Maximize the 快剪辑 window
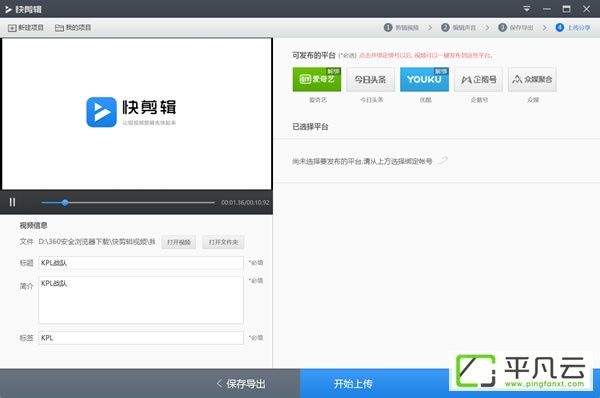This screenshot has width=600, height=398. pyautogui.click(x=567, y=9)
